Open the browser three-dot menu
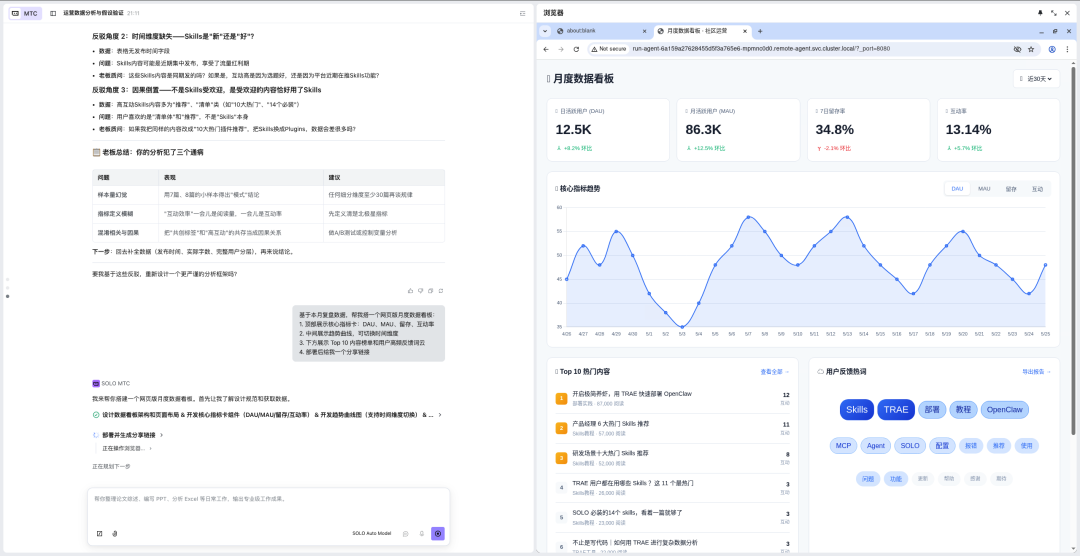 [1067, 50]
